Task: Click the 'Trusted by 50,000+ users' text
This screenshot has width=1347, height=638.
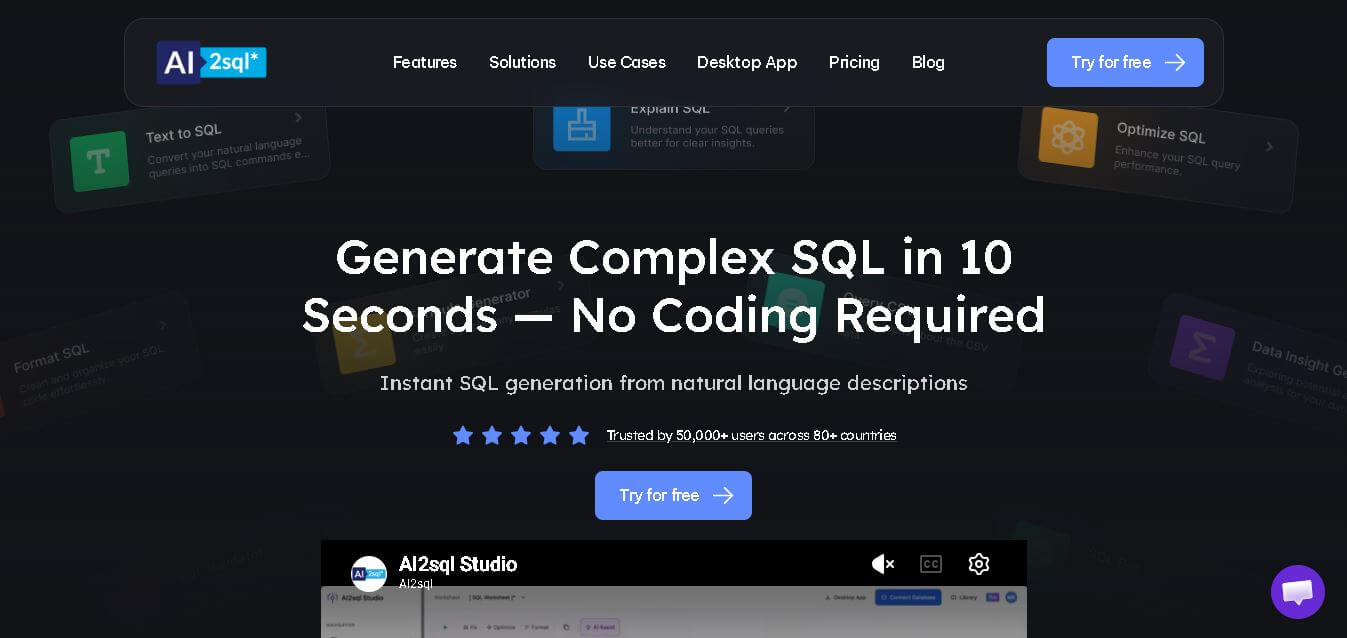Action: [751, 435]
